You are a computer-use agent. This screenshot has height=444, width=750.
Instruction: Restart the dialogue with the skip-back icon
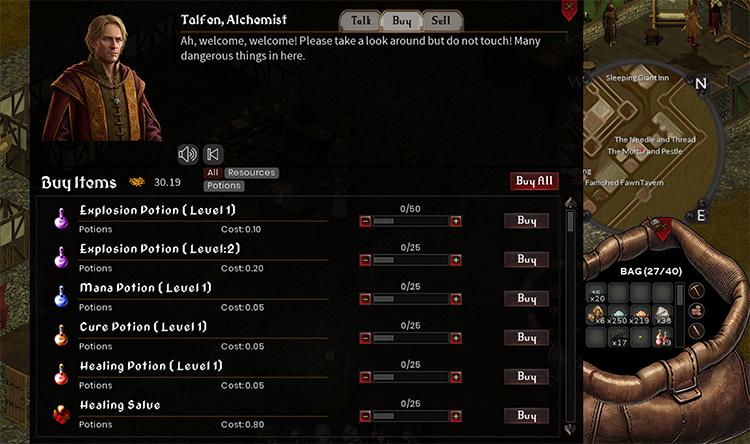[213, 154]
